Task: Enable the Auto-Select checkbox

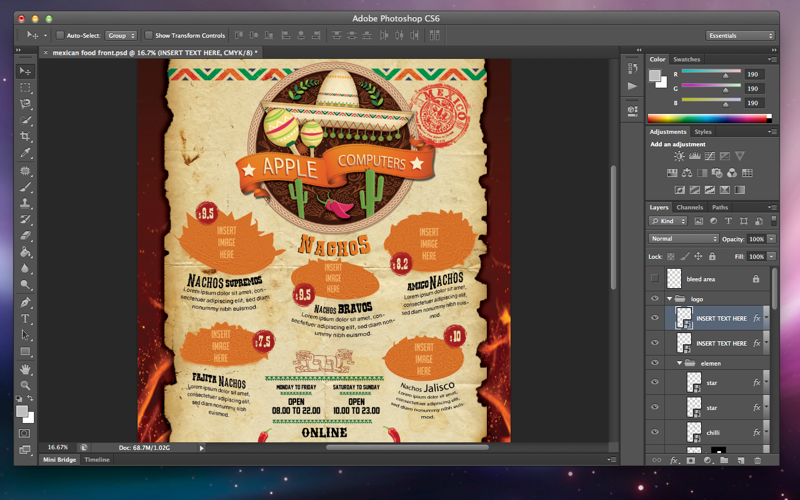Action: point(60,35)
